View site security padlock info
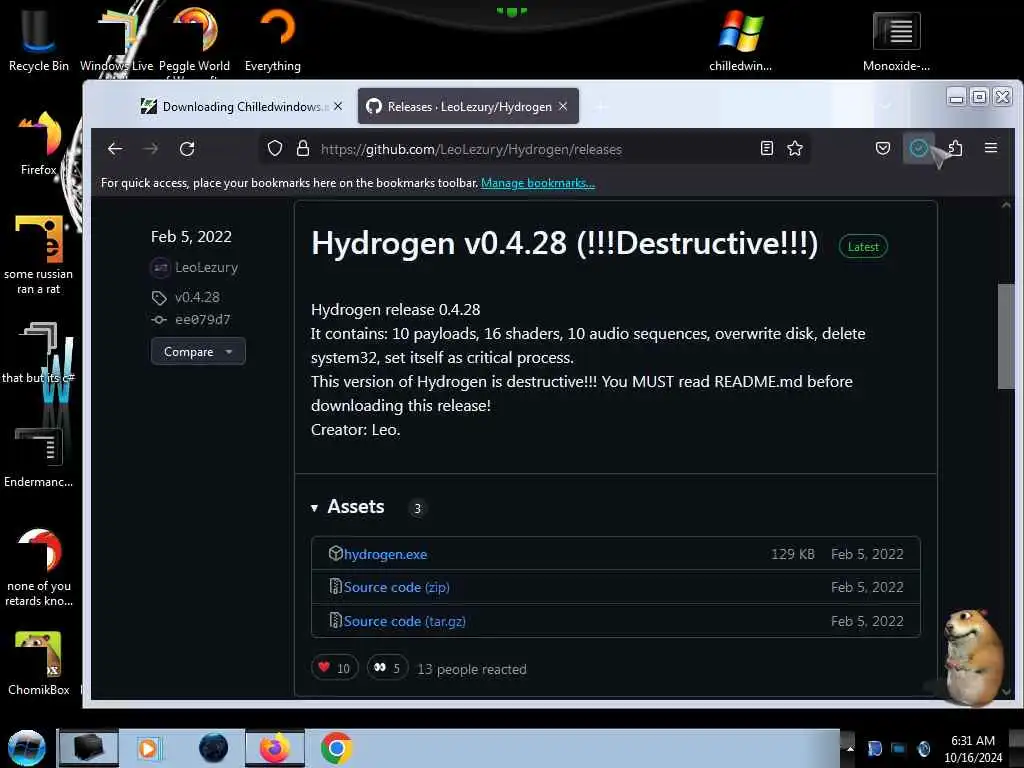The width and height of the screenshot is (1024, 768). 302,149
